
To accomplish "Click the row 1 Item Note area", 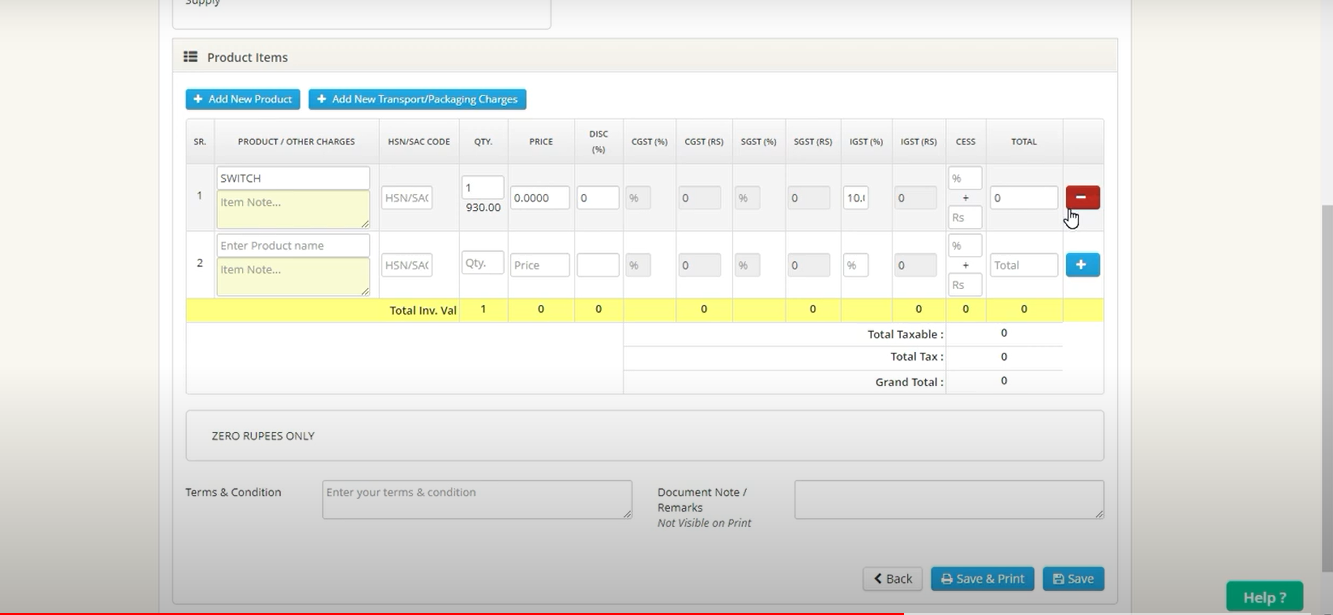I will click(x=293, y=209).
